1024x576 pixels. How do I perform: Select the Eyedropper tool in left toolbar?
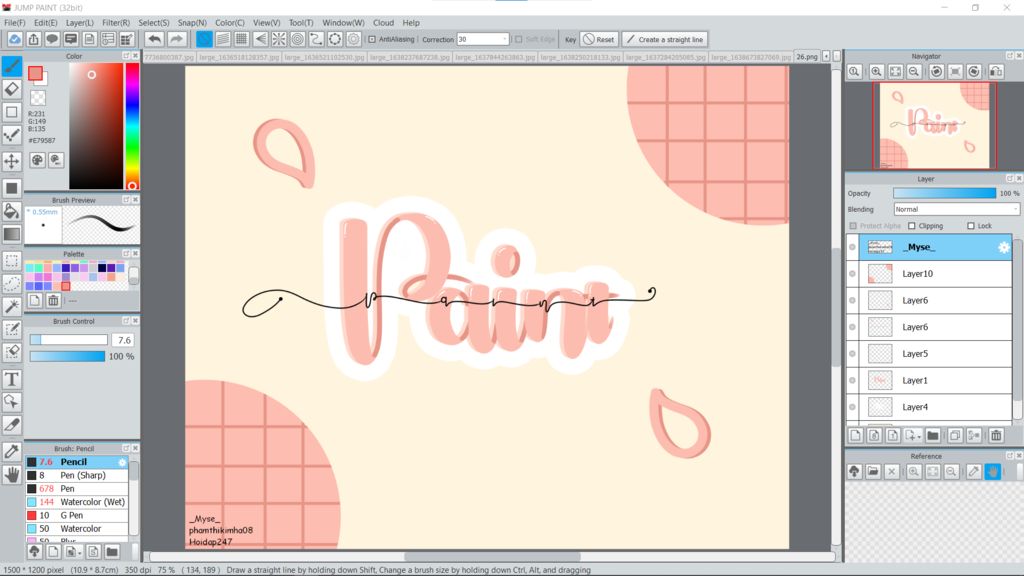point(12,451)
